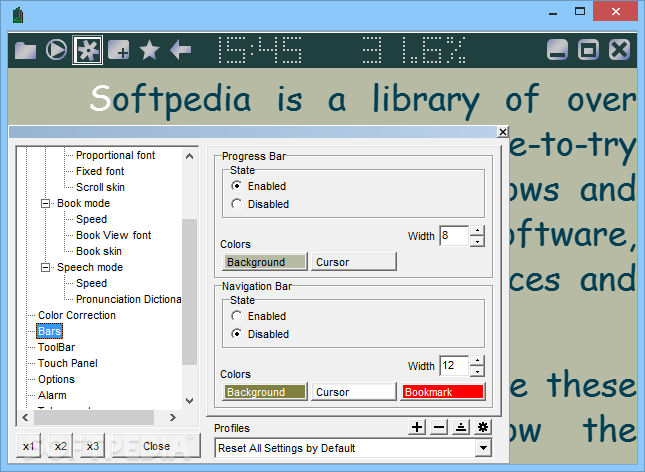Maximize reader via the toolbar square icon

point(589,50)
